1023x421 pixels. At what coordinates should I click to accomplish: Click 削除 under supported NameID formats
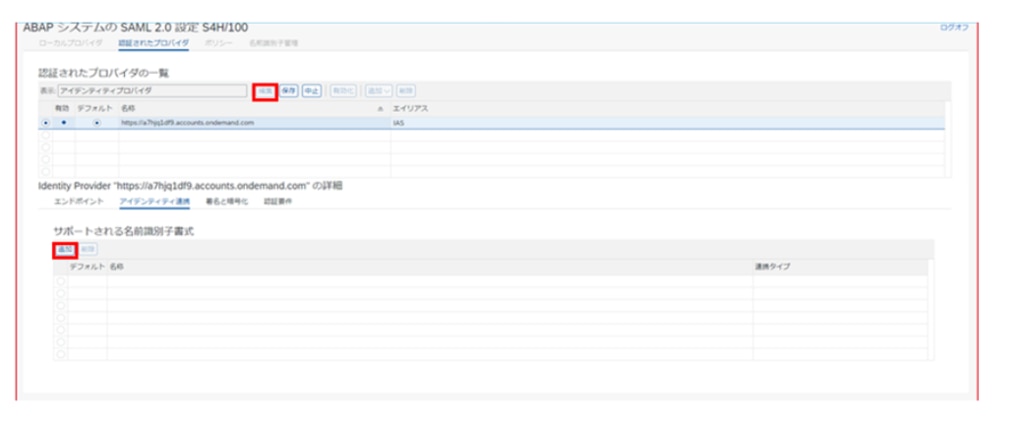pos(88,248)
